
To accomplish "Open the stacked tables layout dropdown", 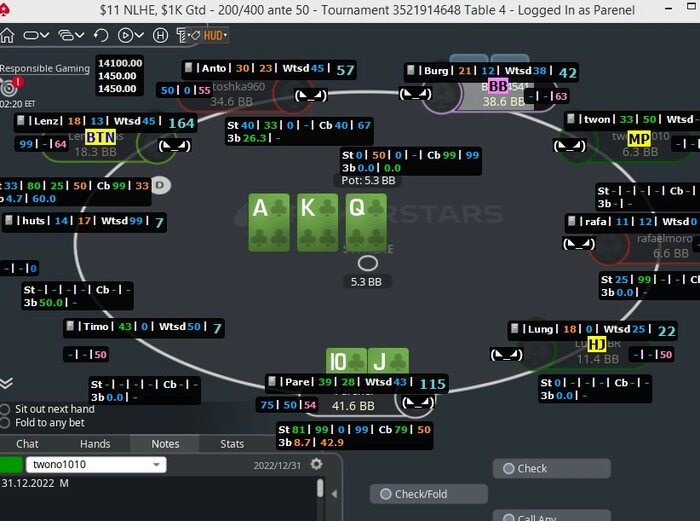I will pos(71,35).
